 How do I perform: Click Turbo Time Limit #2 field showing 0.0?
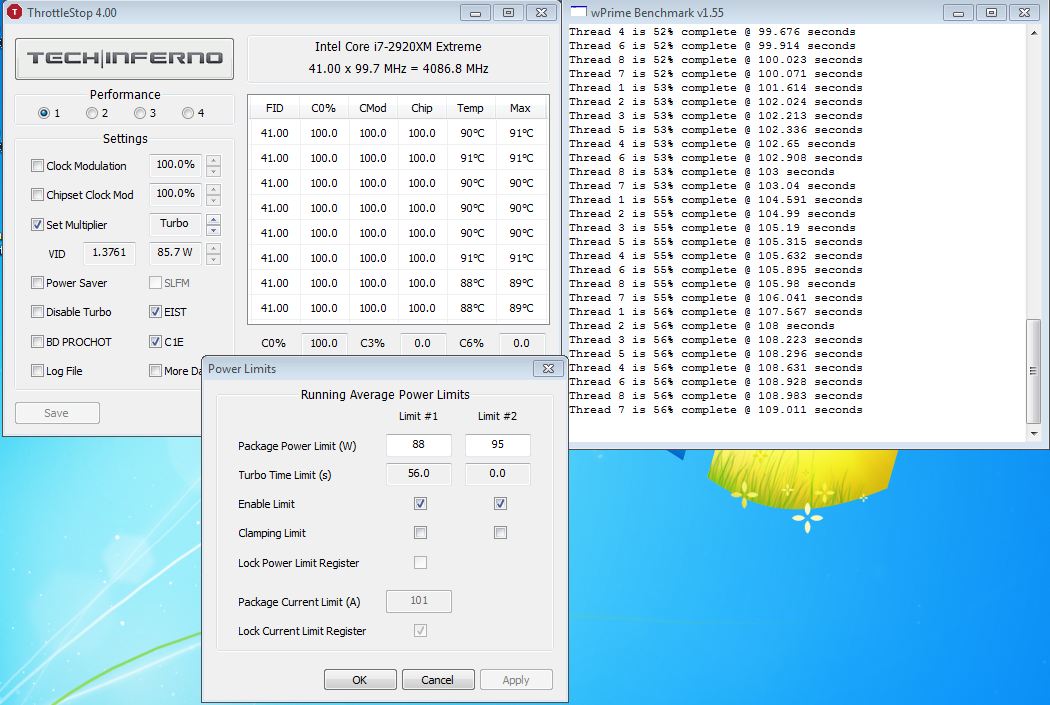[x=498, y=474]
